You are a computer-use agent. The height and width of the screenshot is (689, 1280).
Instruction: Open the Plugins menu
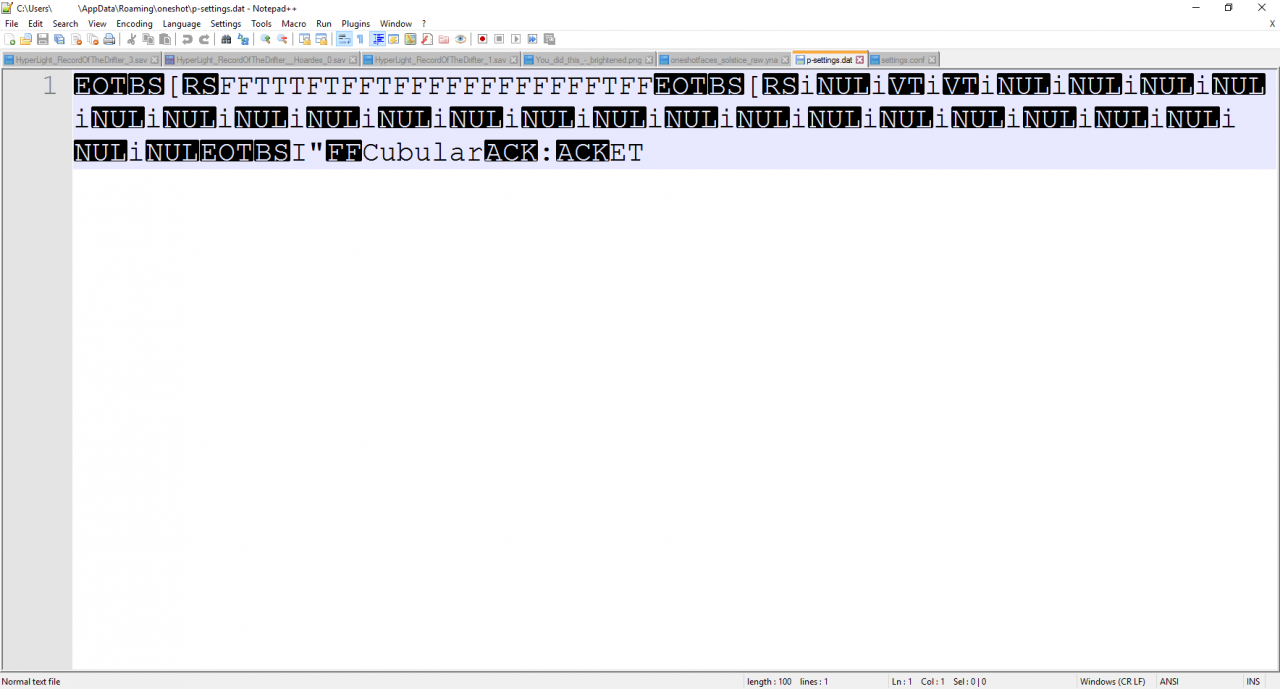(x=355, y=23)
